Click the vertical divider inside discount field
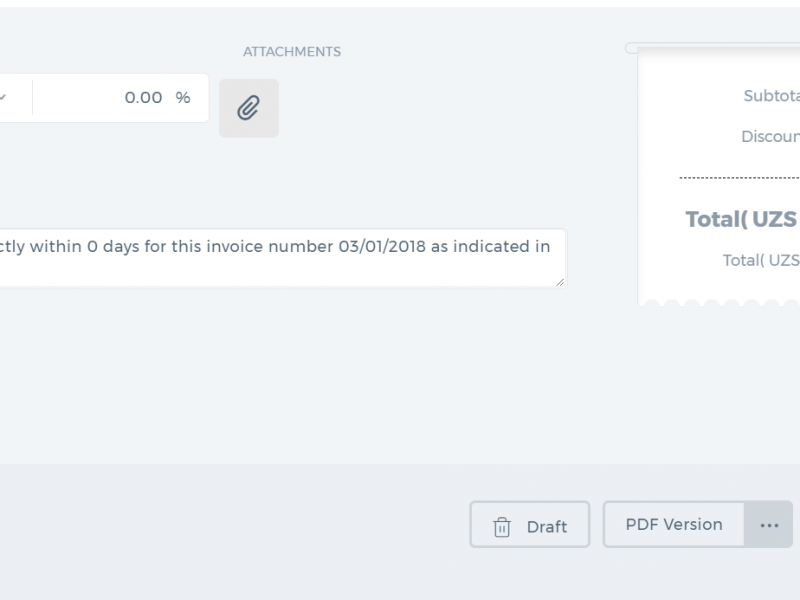Screen dimensions: 800x600 33,97
